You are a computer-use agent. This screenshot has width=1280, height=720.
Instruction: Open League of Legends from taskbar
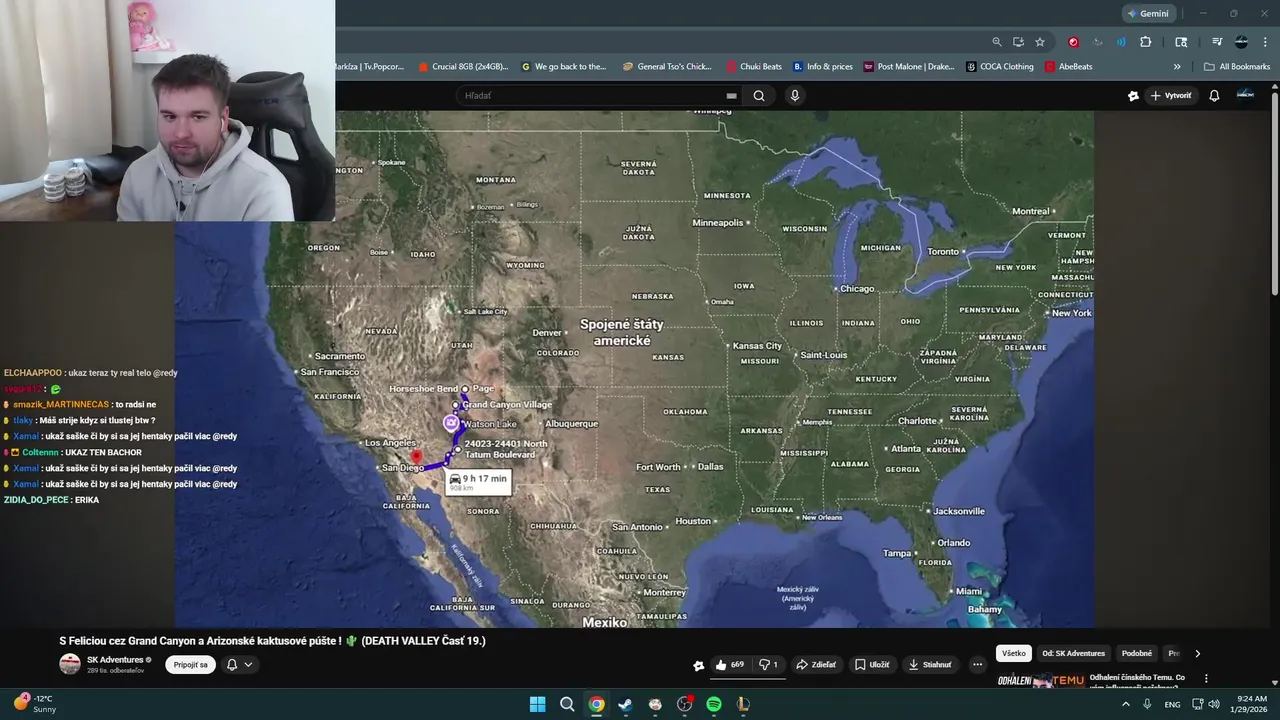click(743, 704)
